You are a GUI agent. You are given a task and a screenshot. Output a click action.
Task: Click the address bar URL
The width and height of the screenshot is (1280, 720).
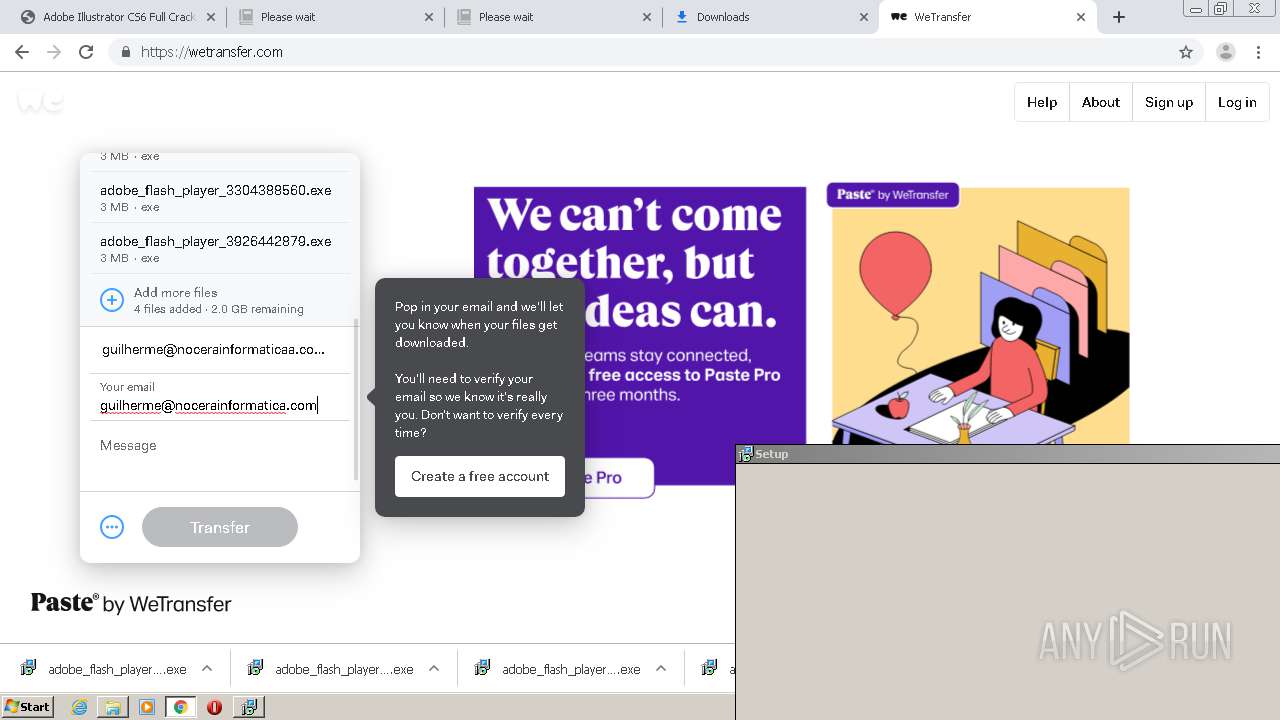click(212, 52)
